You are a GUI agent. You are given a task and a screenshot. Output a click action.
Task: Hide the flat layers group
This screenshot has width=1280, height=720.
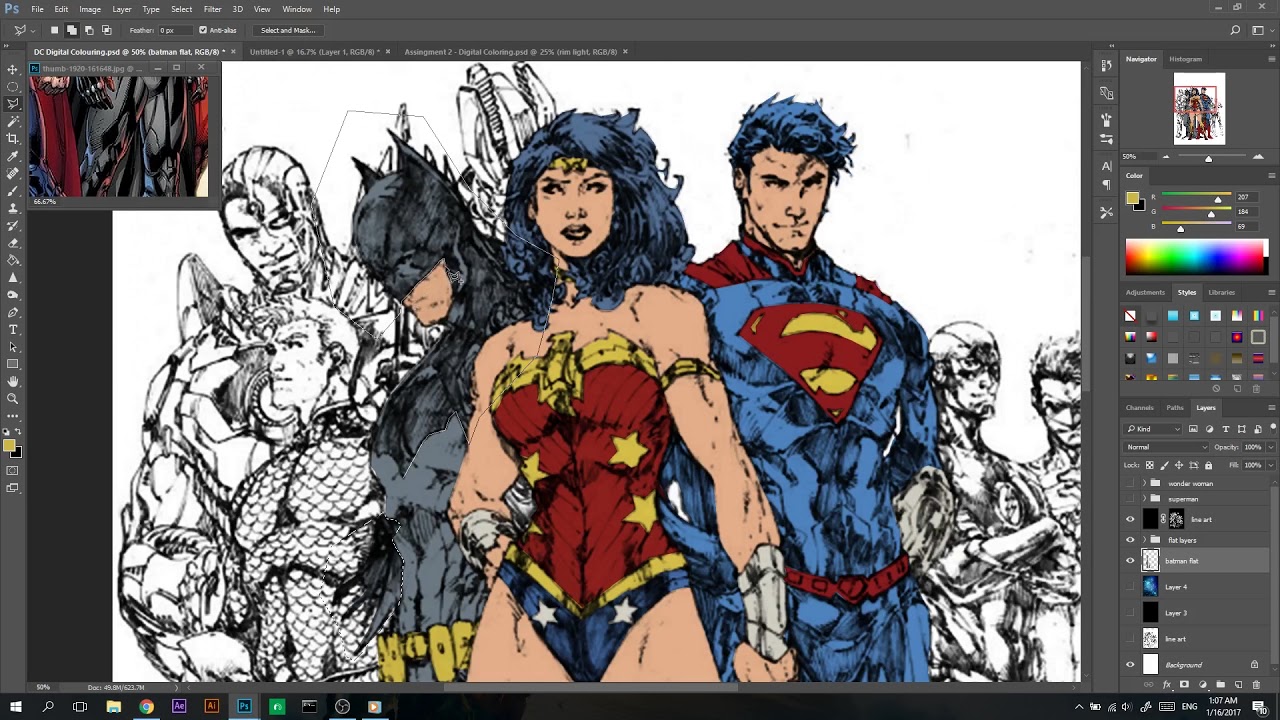point(1130,540)
